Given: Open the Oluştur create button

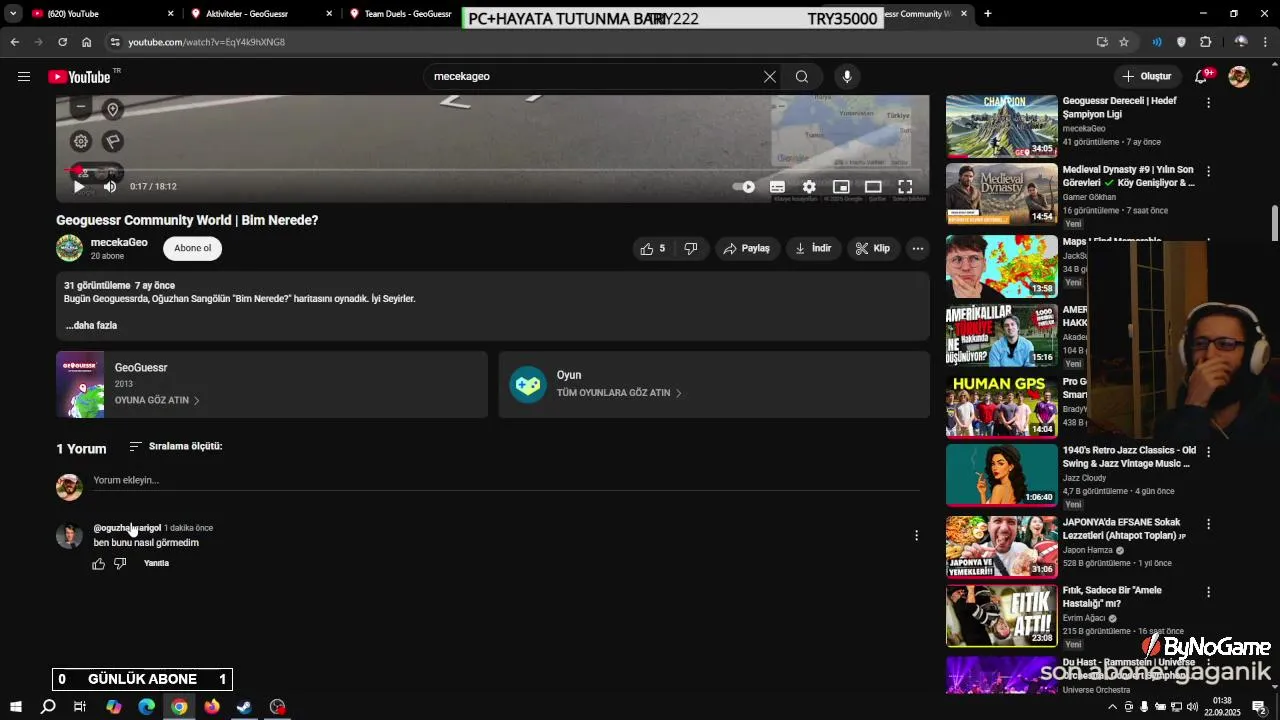Looking at the screenshot, I should pyautogui.click(x=1146, y=76).
